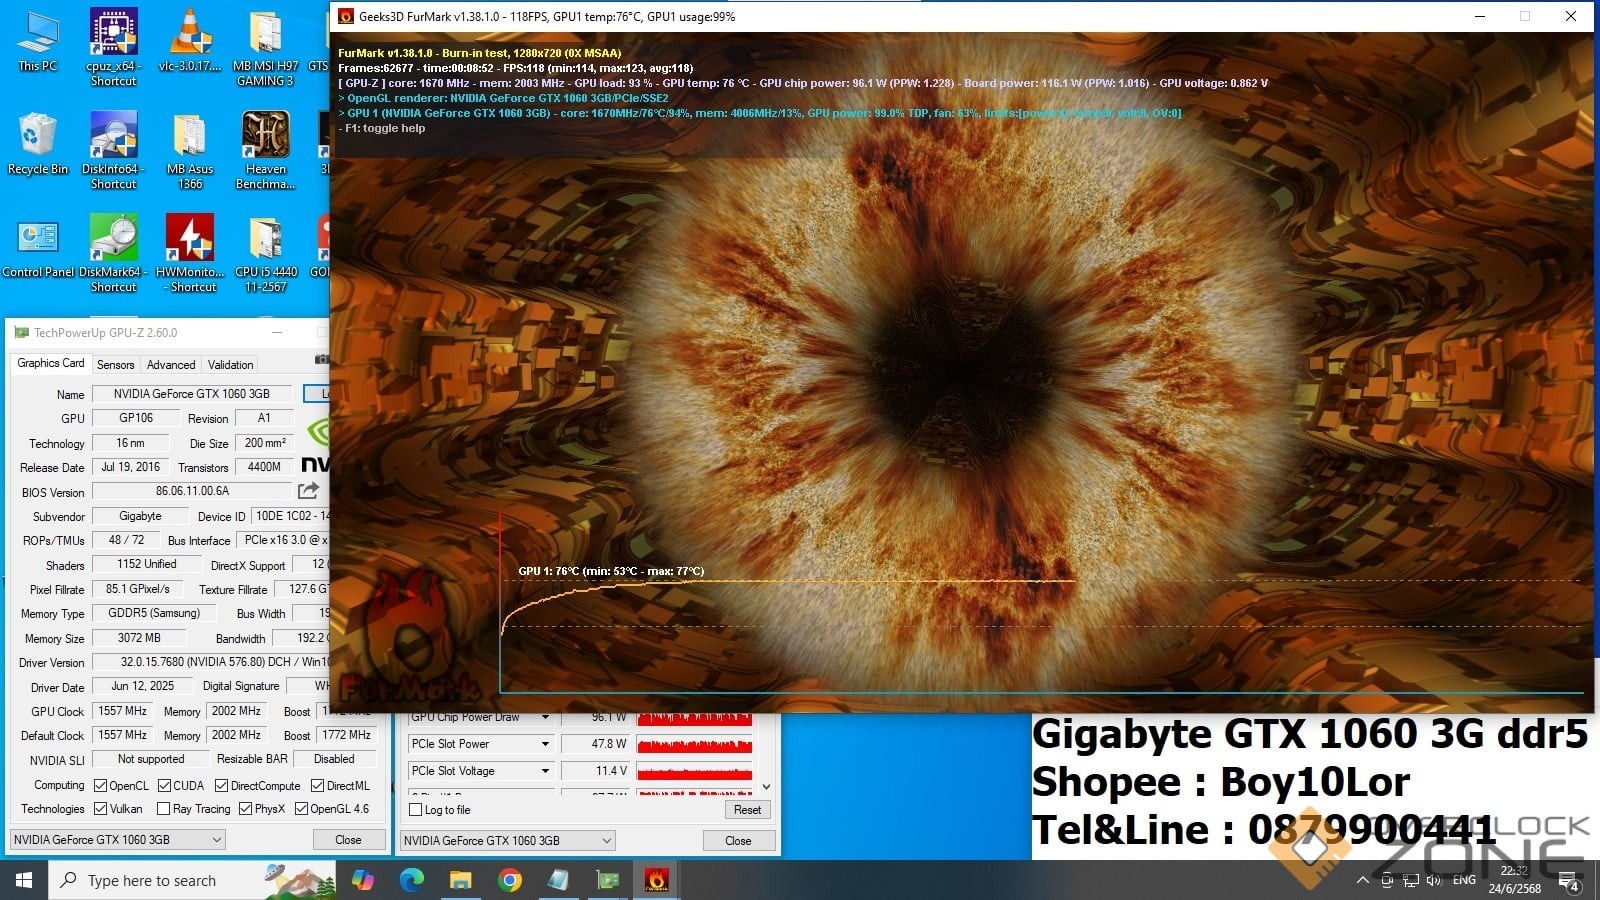1600x900 pixels.
Task: Launch HWMonitor shortcut
Action: coord(190,254)
